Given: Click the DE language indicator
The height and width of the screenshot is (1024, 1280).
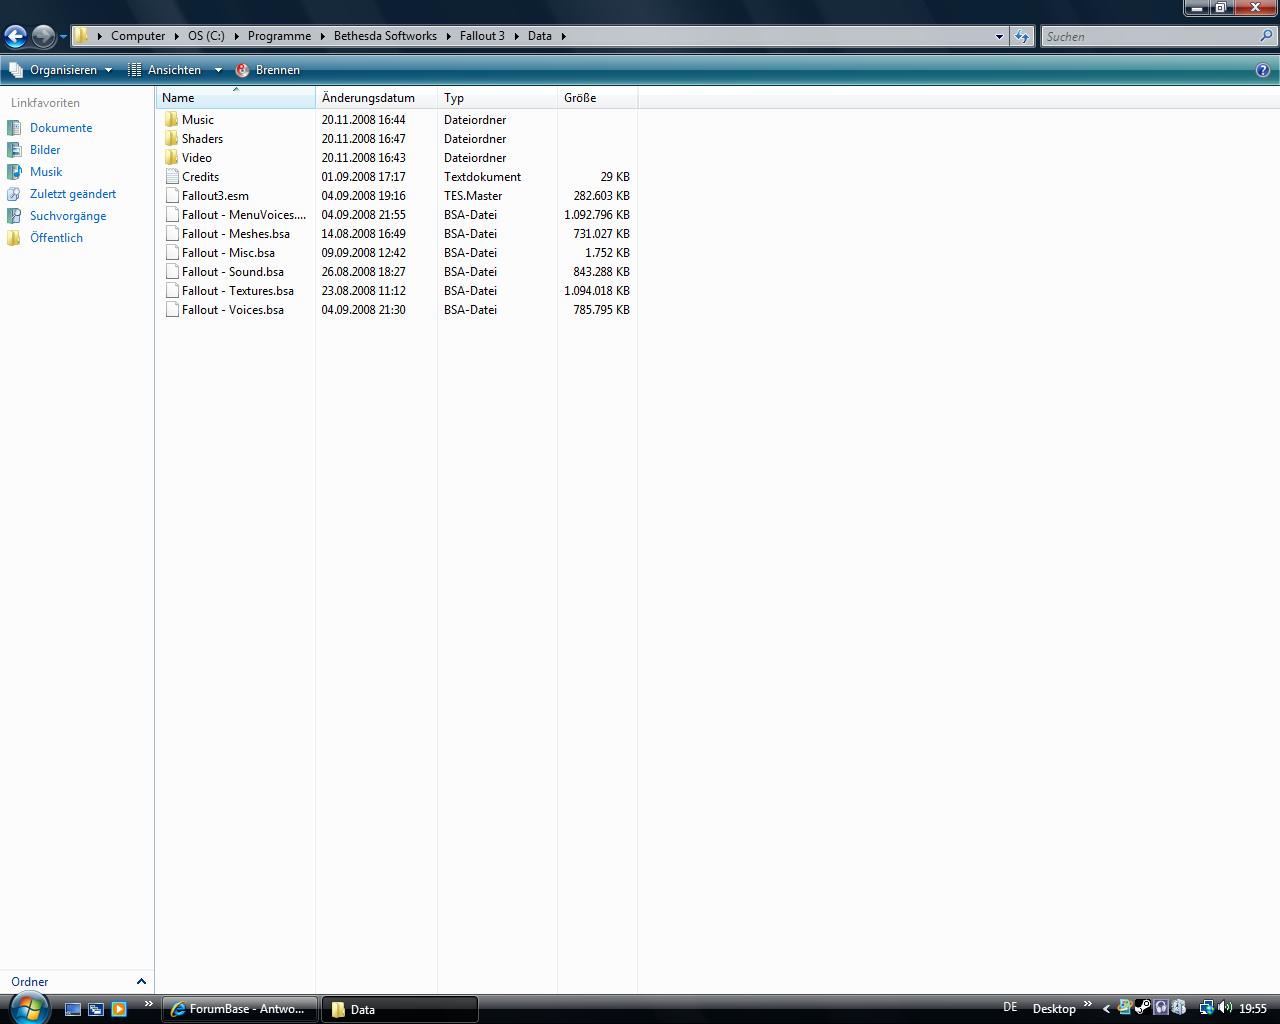Looking at the screenshot, I should [1010, 1008].
